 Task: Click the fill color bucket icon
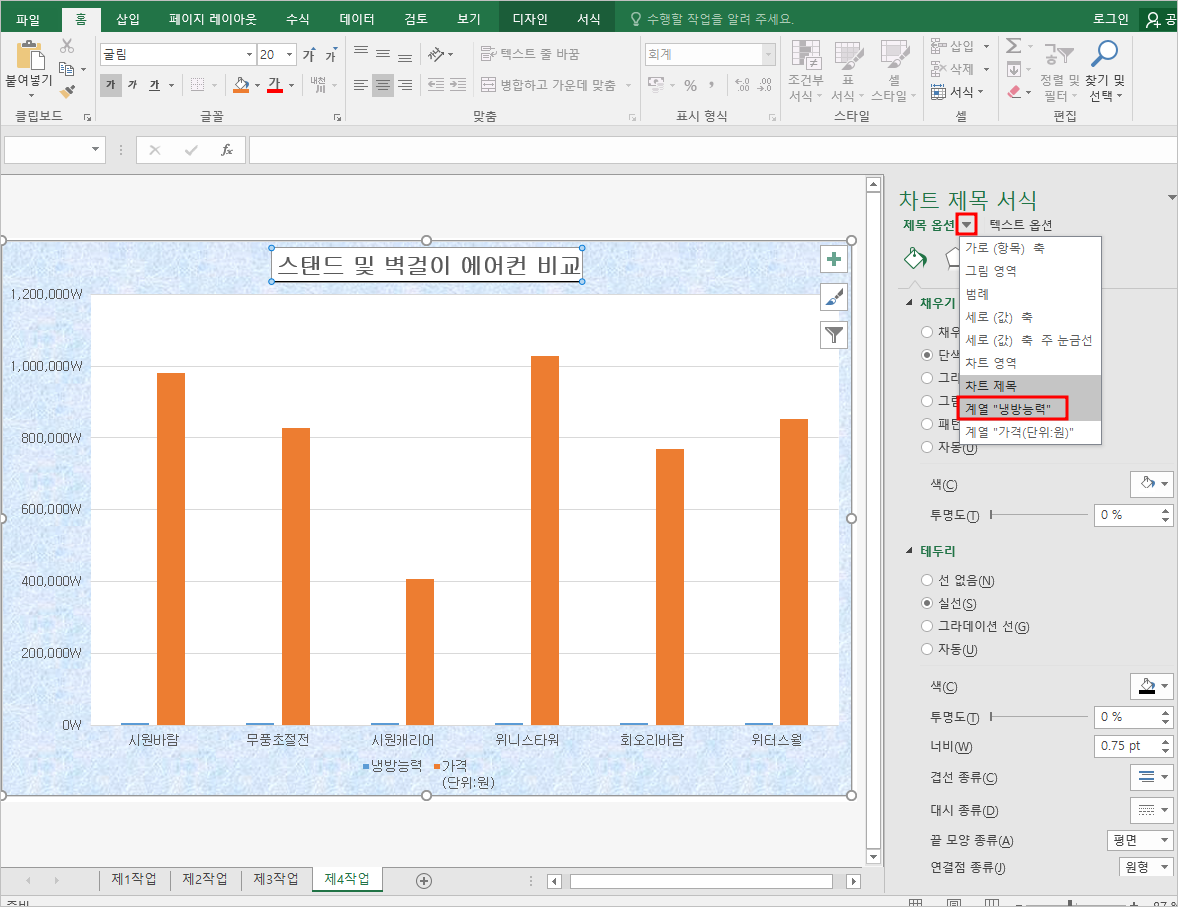coord(240,85)
